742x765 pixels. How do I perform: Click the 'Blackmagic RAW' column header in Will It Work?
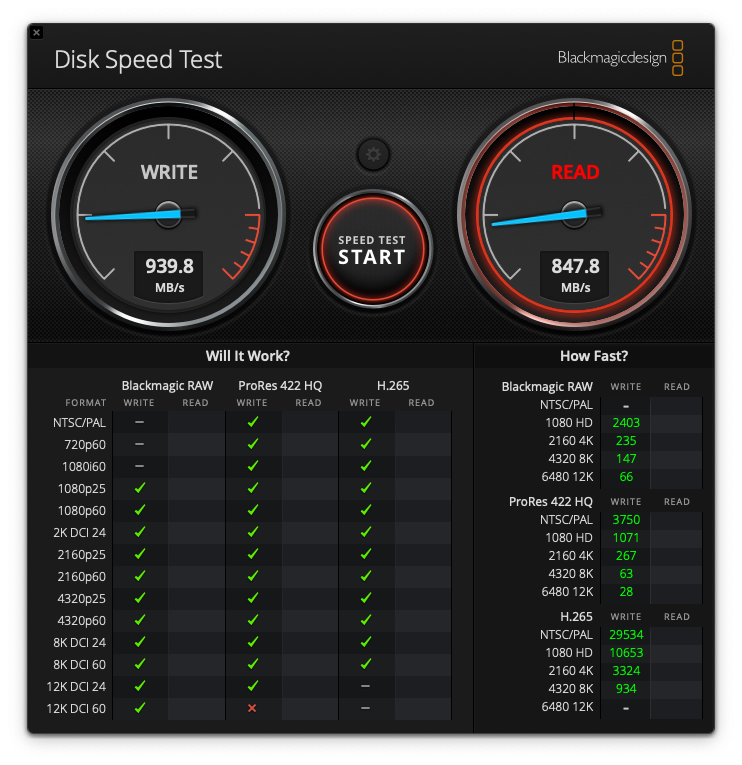(167, 386)
